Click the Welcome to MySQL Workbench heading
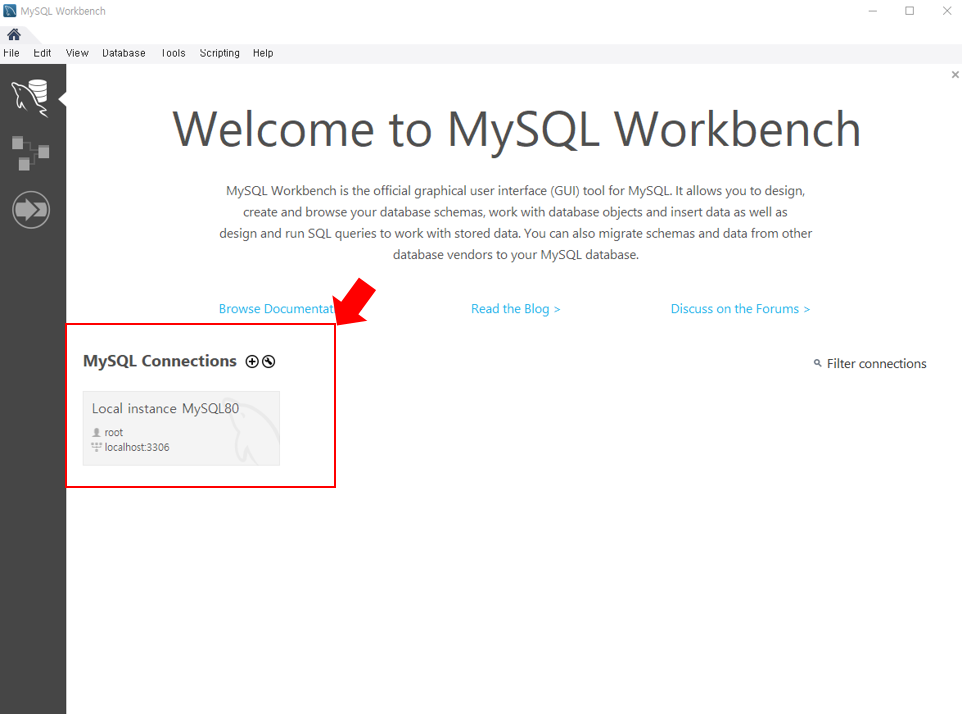Image resolution: width=962 pixels, height=714 pixels. click(x=517, y=129)
